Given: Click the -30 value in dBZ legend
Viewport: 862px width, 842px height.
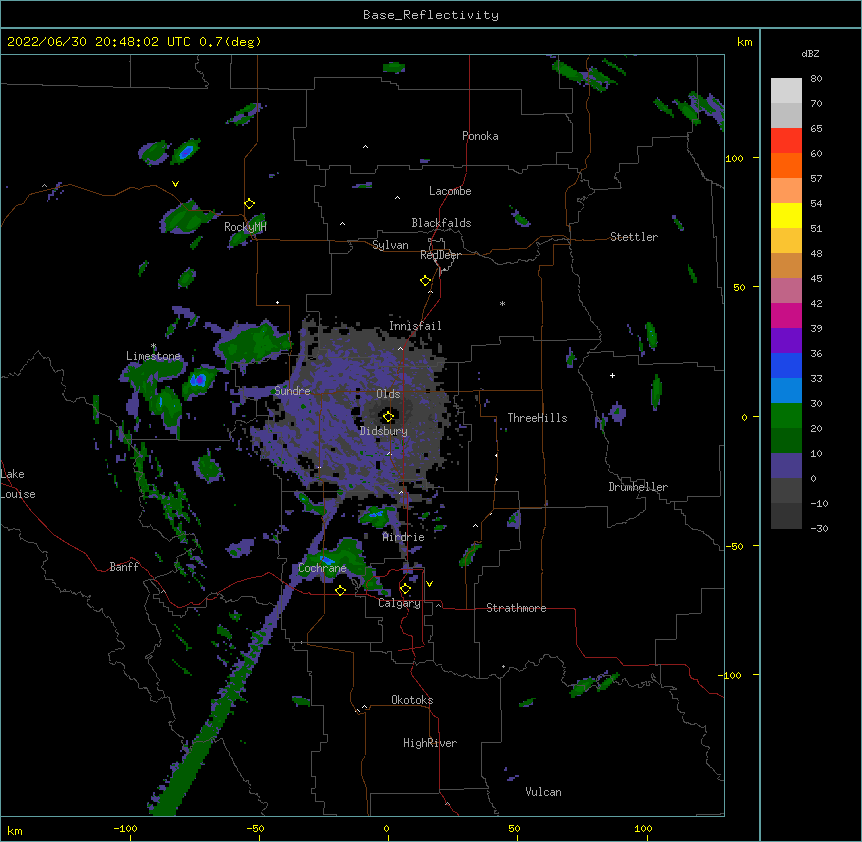Looking at the screenshot, I should (x=819, y=529).
